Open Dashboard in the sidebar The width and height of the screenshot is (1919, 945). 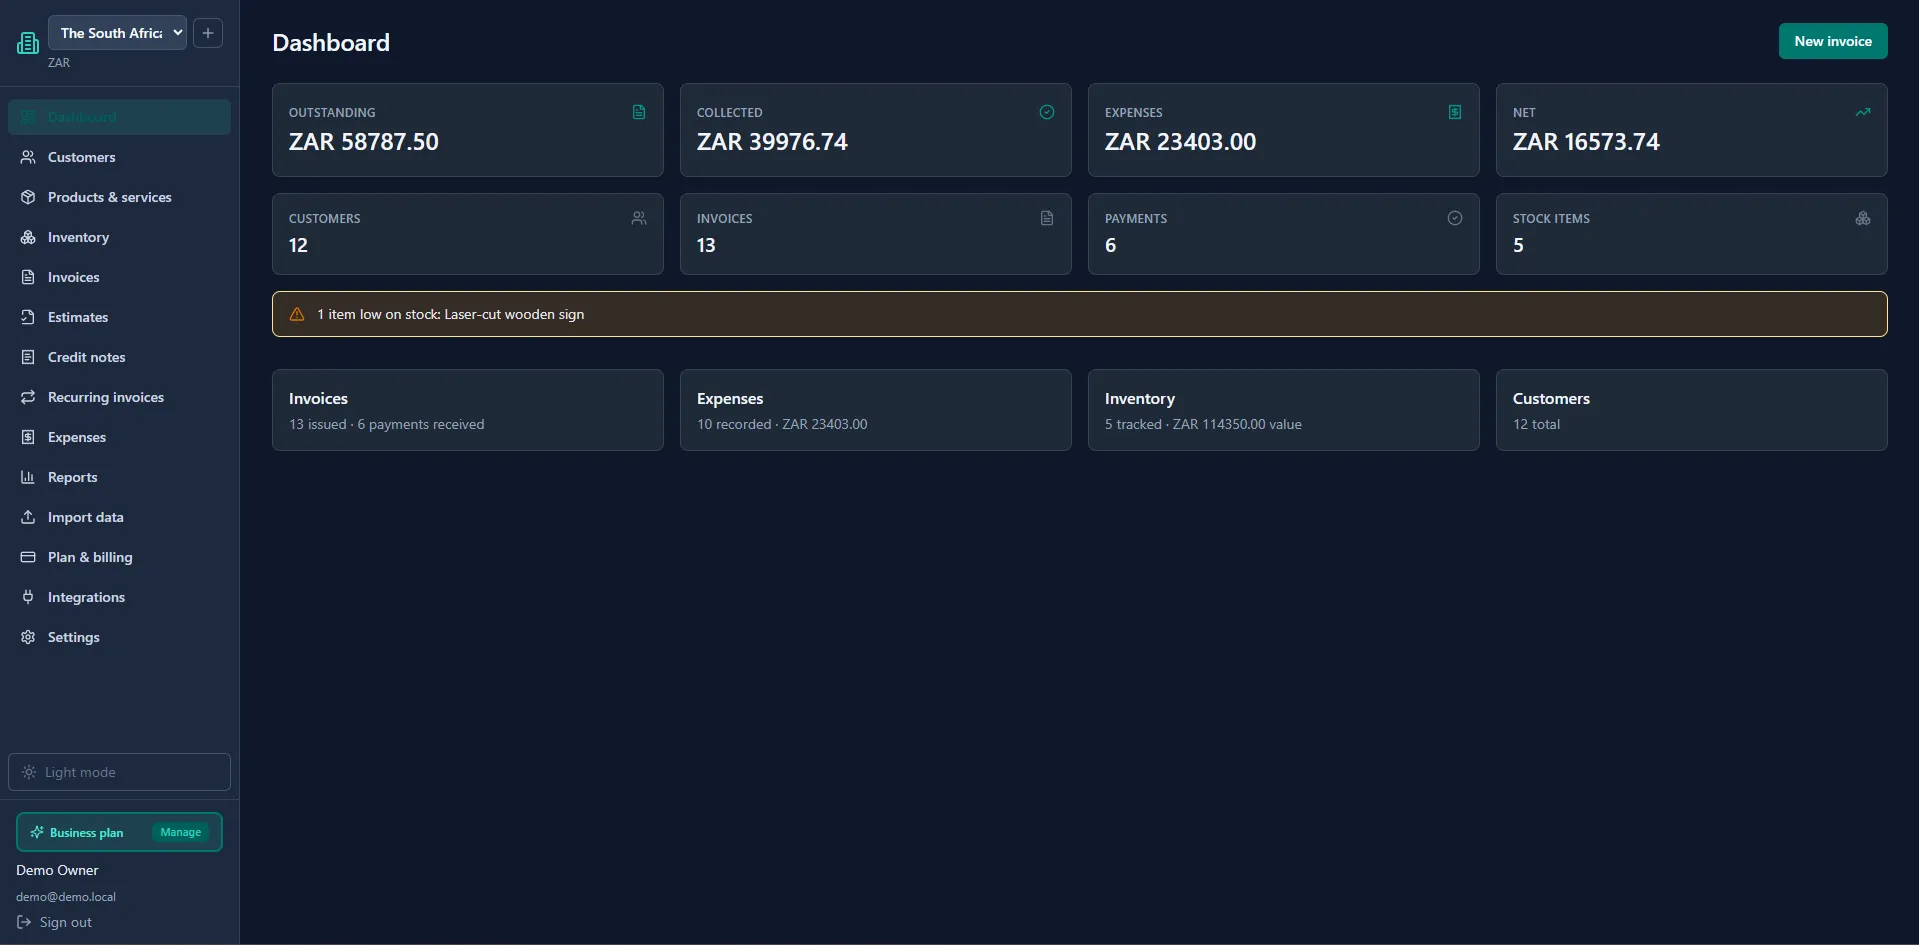click(x=119, y=117)
